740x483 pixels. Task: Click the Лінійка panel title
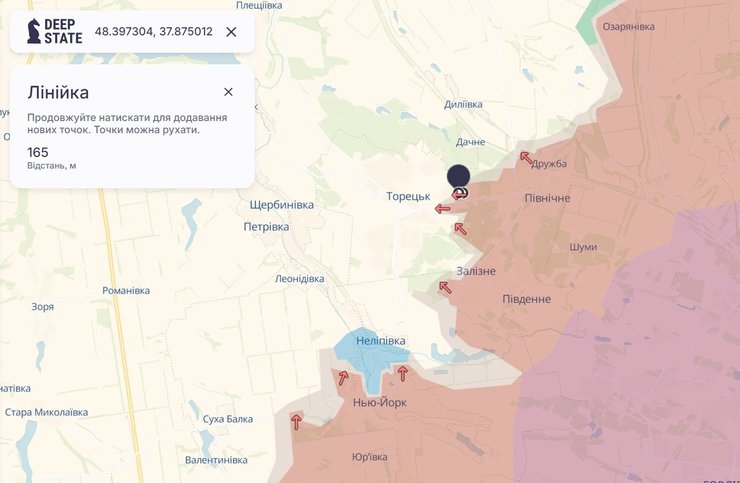click(58, 93)
